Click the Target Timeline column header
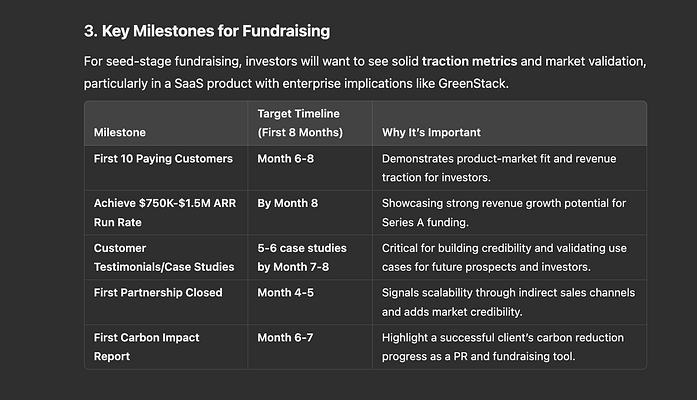Screen dimensions: 697x400 (300, 123)
